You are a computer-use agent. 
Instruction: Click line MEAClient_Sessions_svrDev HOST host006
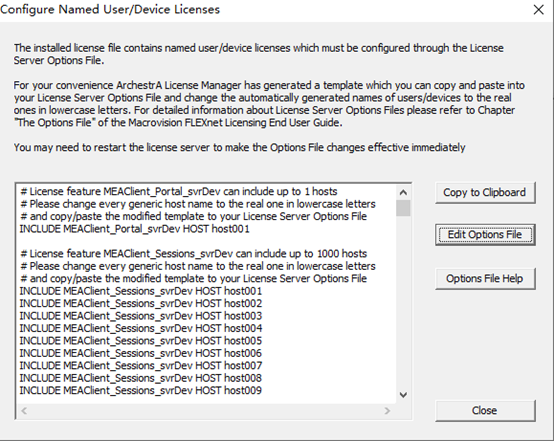pyautogui.click(x=141, y=353)
